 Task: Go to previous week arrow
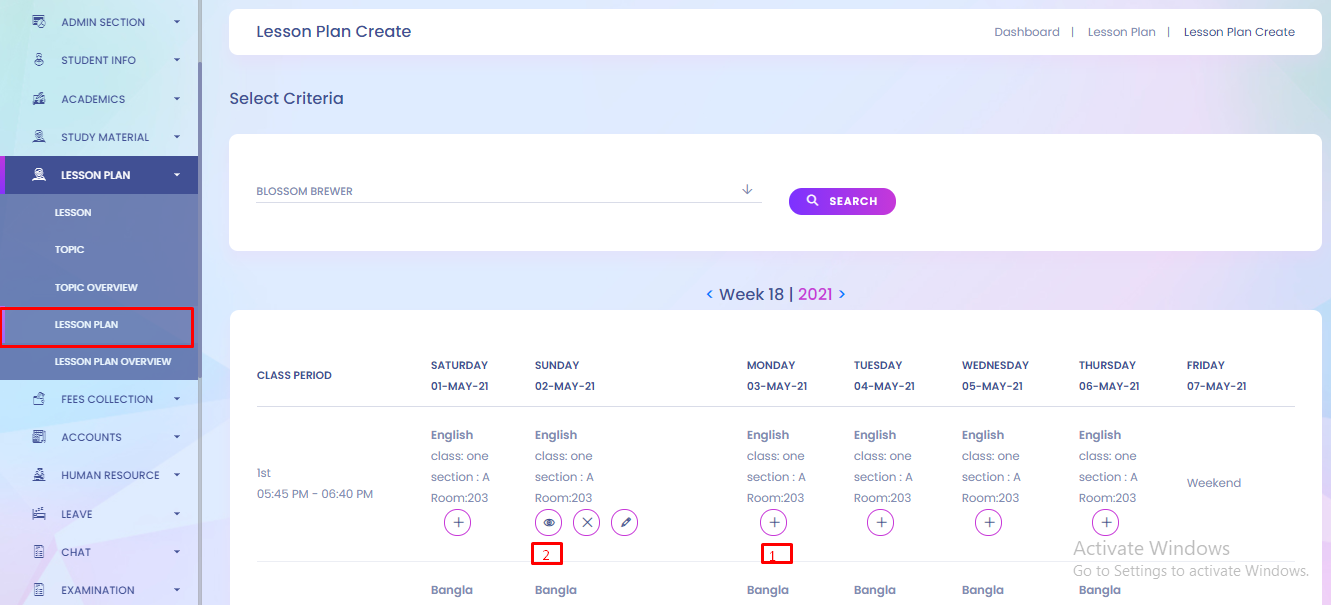point(710,294)
